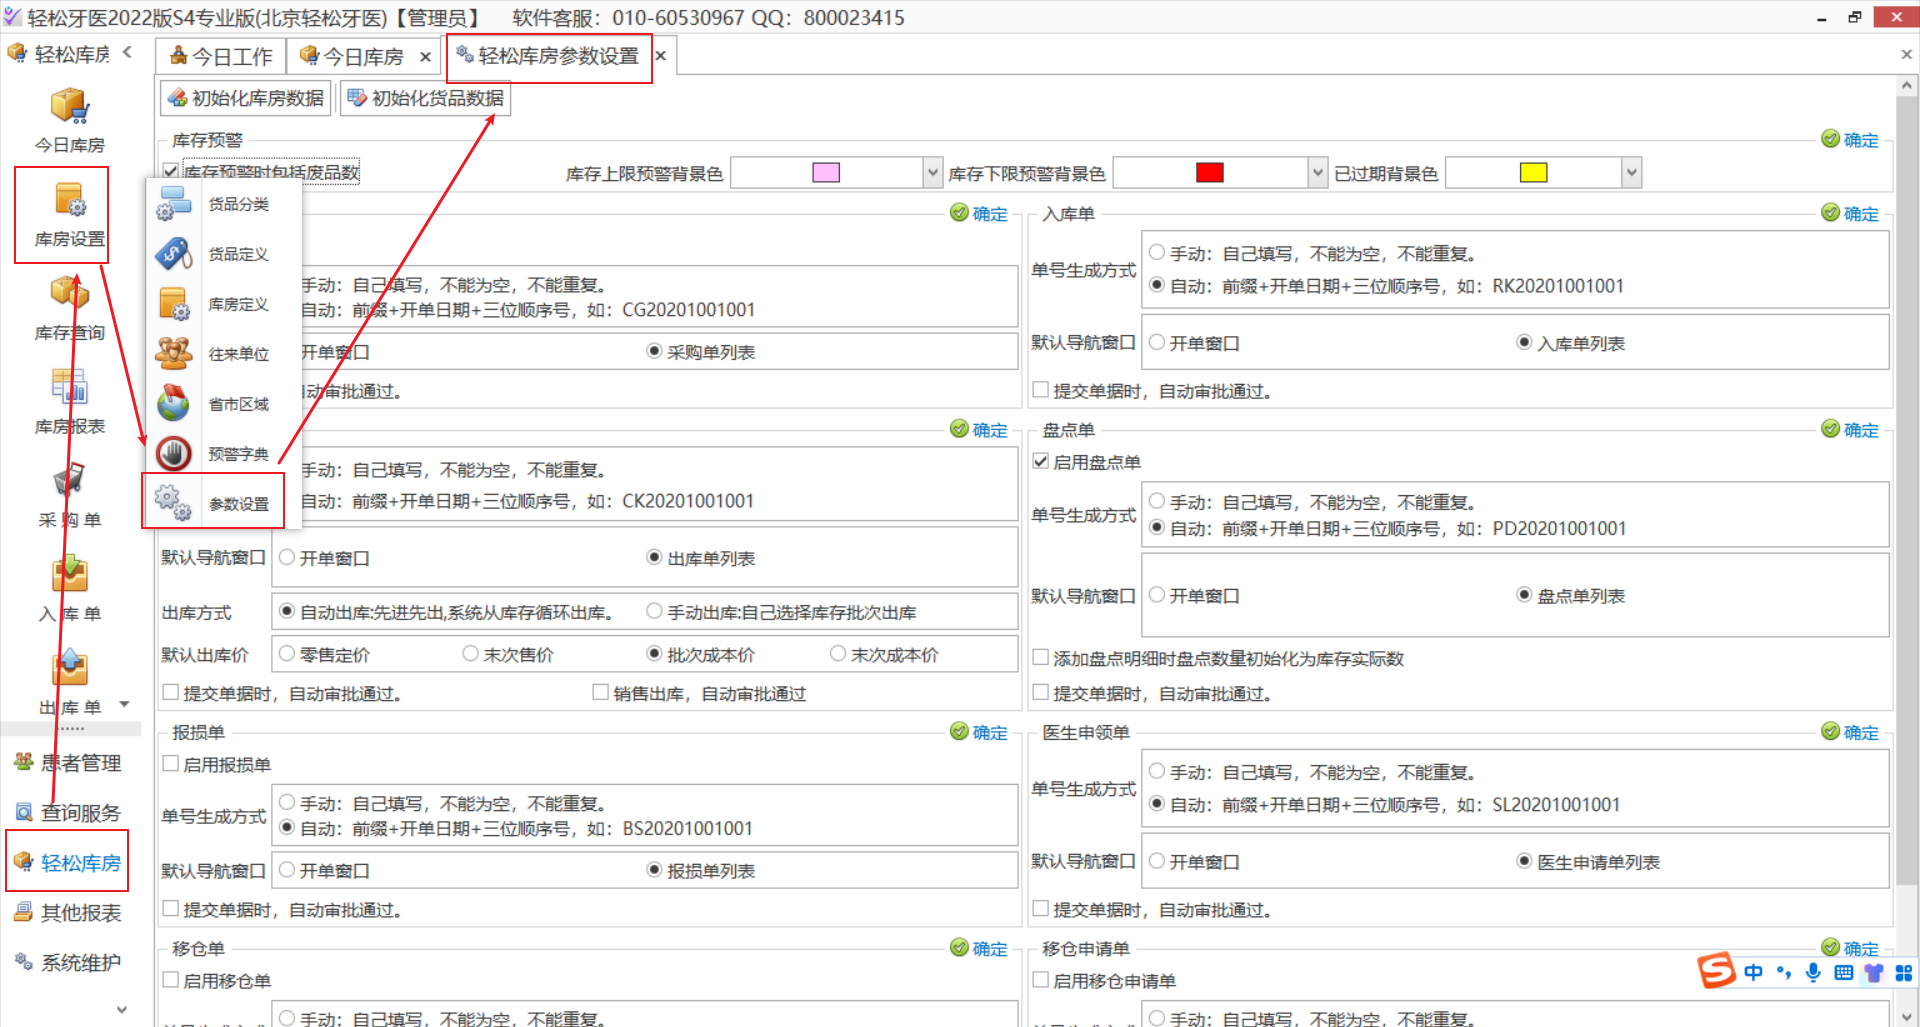Confirm 报损单 settings with 确定
The width and height of the screenshot is (1920, 1027).
pos(979,733)
